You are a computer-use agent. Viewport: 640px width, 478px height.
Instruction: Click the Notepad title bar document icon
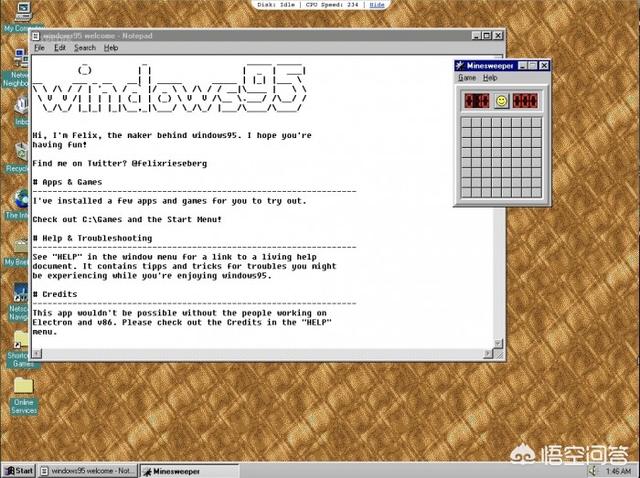[36, 36]
